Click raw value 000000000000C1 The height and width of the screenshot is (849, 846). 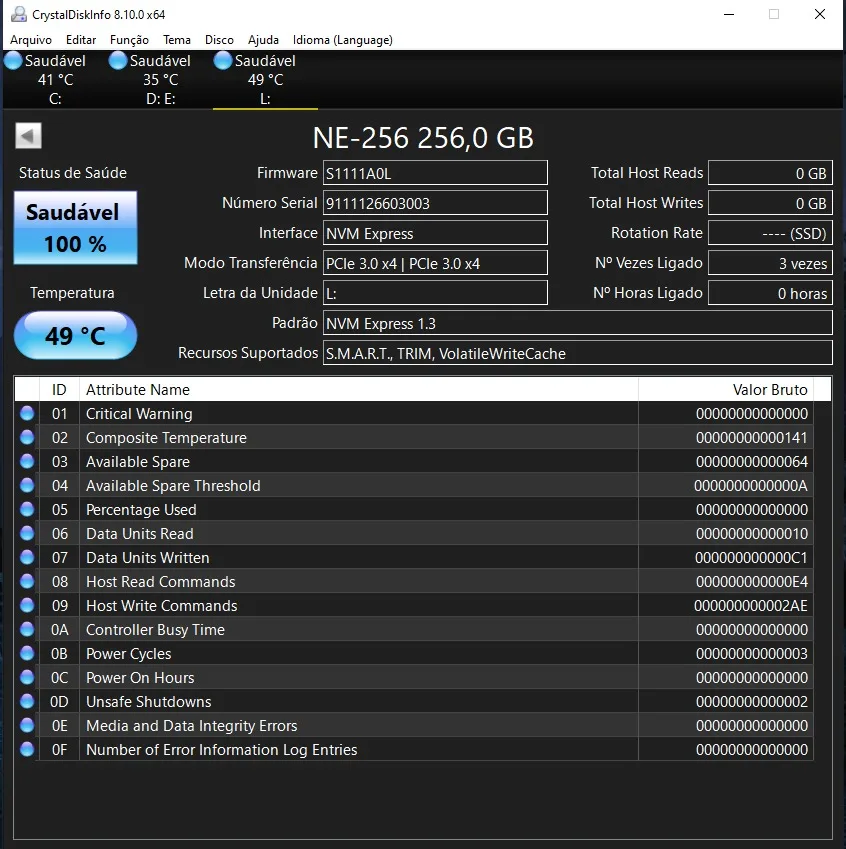(751, 557)
